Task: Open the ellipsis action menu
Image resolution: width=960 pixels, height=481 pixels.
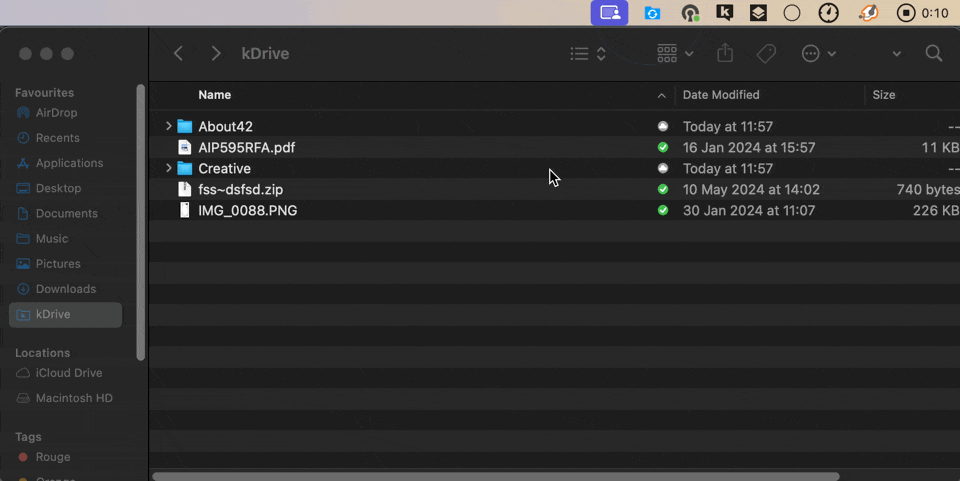Action: pyautogui.click(x=819, y=54)
